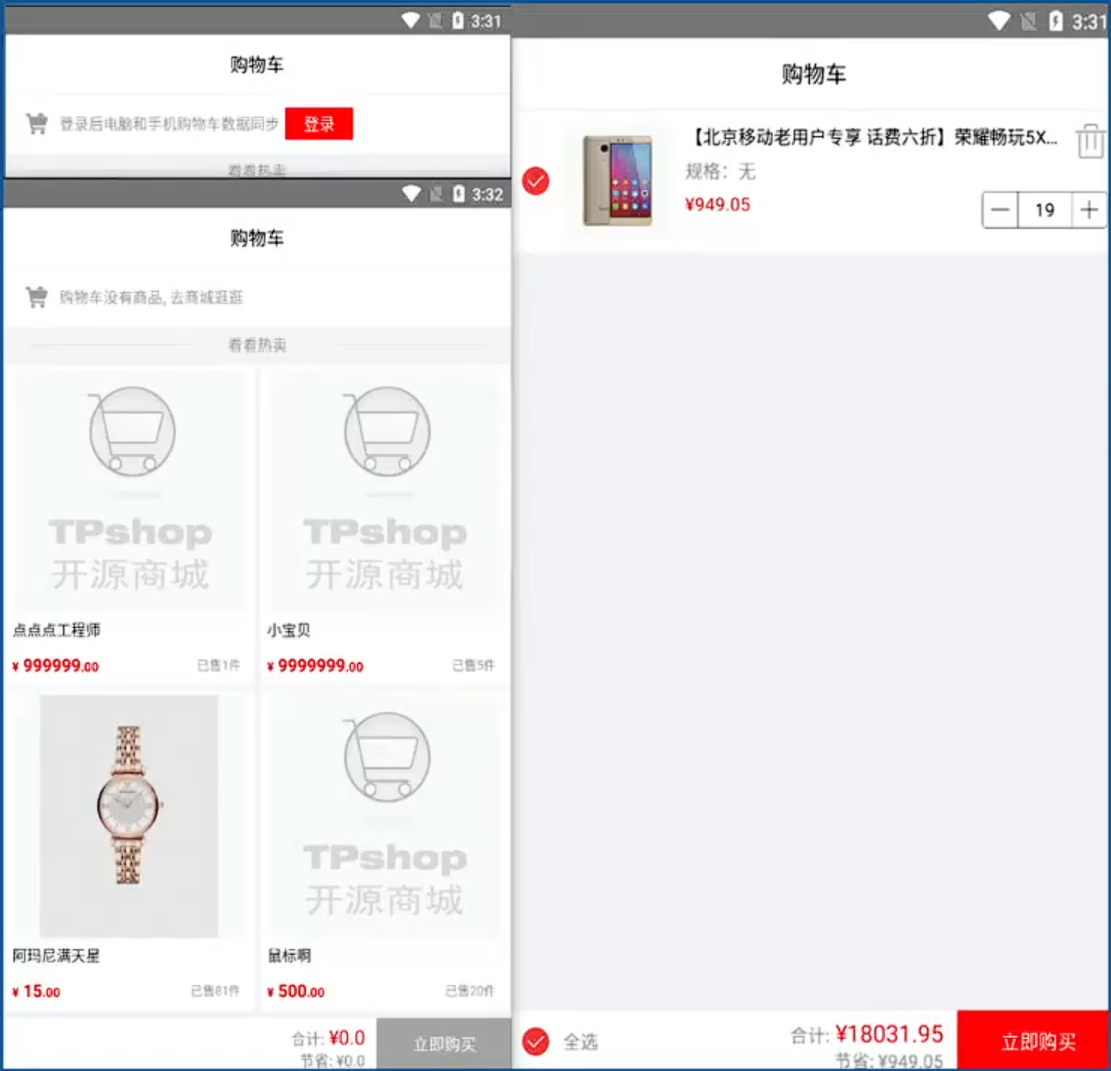
Task: Click the 已售81件 sold count
Action: (215, 990)
